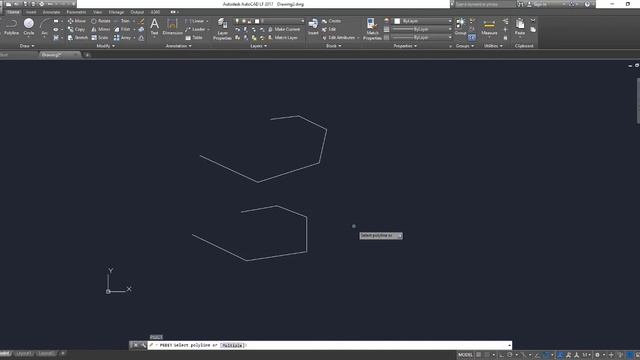Viewport: 640px width, 360px height.
Task: Open the object color ByLayer dropdown
Action: click(x=422, y=21)
